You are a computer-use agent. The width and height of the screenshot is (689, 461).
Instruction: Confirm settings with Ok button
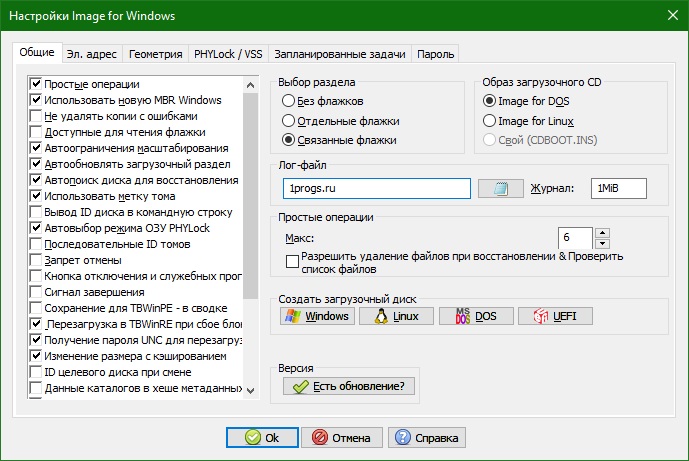tap(262, 438)
